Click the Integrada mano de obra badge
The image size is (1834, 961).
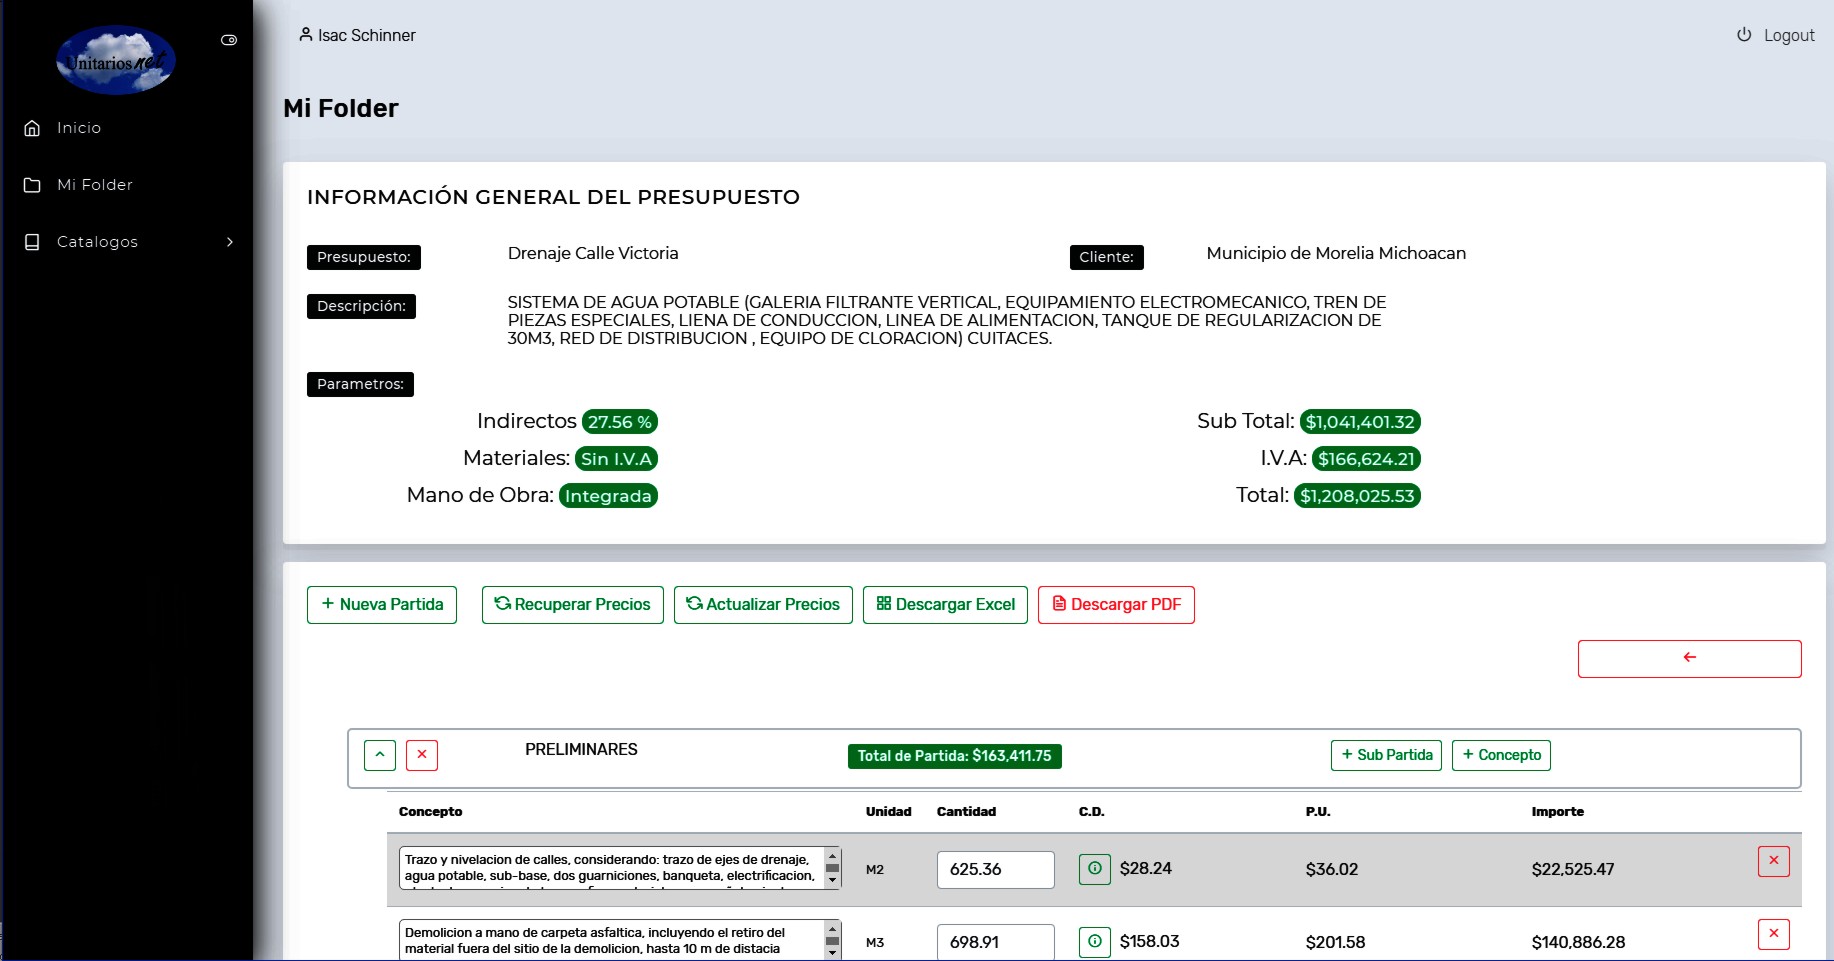coord(608,496)
